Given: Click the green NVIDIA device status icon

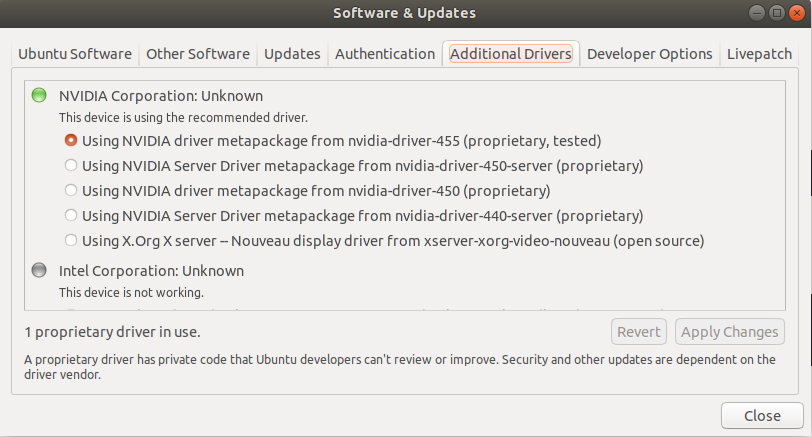Looking at the screenshot, I should point(39,95).
